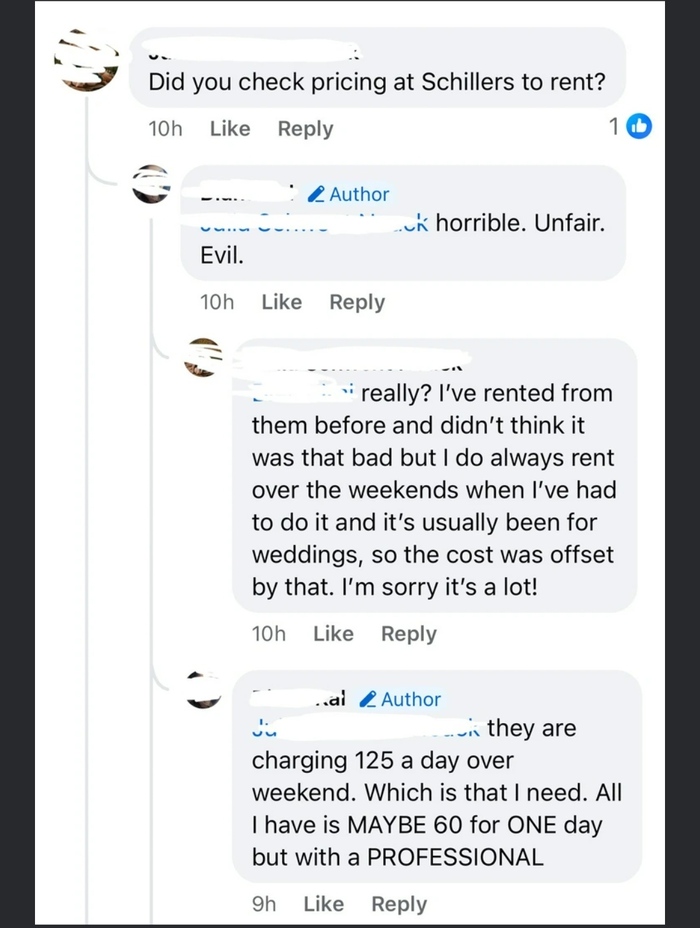The height and width of the screenshot is (928, 700).
Task: Like the "Did you check pricing" comment
Action: click(x=230, y=129)
